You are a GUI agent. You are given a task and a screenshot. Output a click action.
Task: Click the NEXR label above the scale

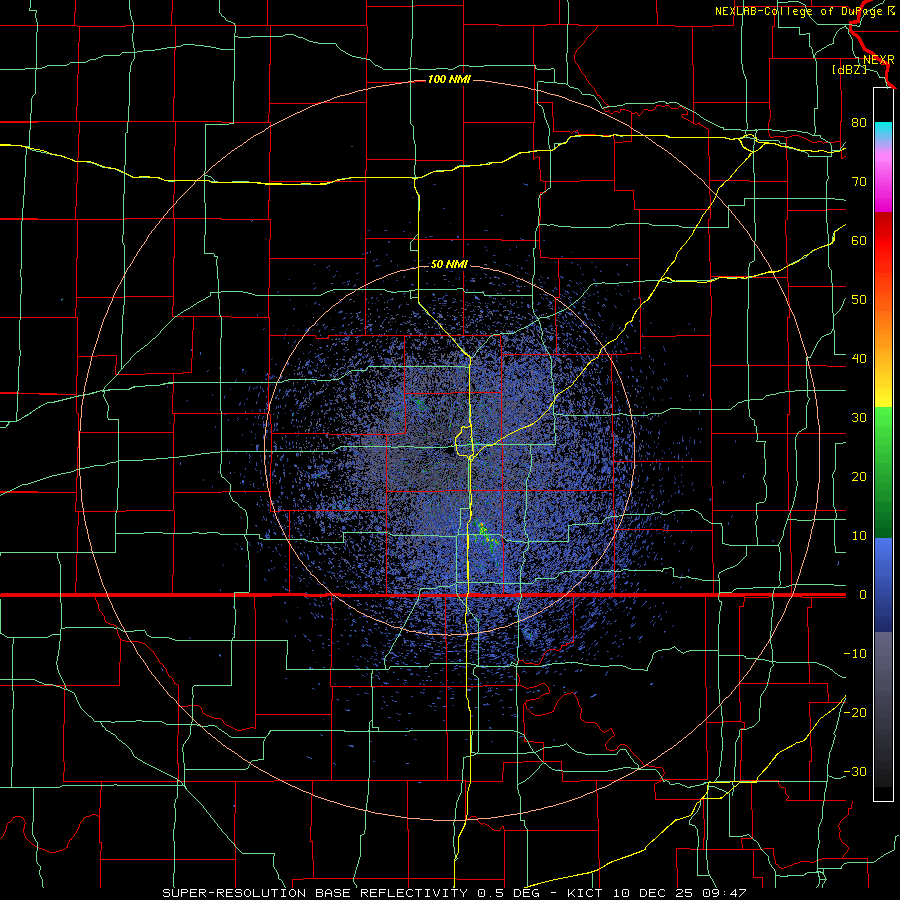(x=879, y=60)
